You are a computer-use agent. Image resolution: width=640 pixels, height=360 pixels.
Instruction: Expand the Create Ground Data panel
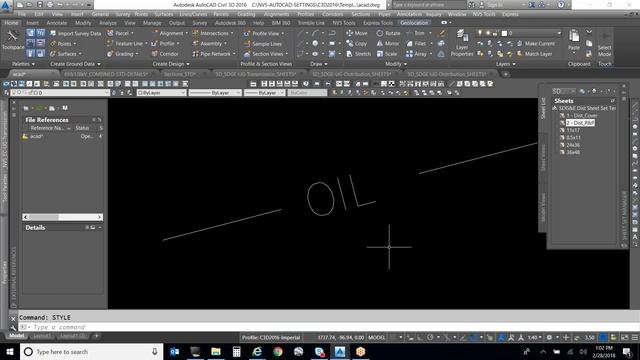[x=75, y=64]
